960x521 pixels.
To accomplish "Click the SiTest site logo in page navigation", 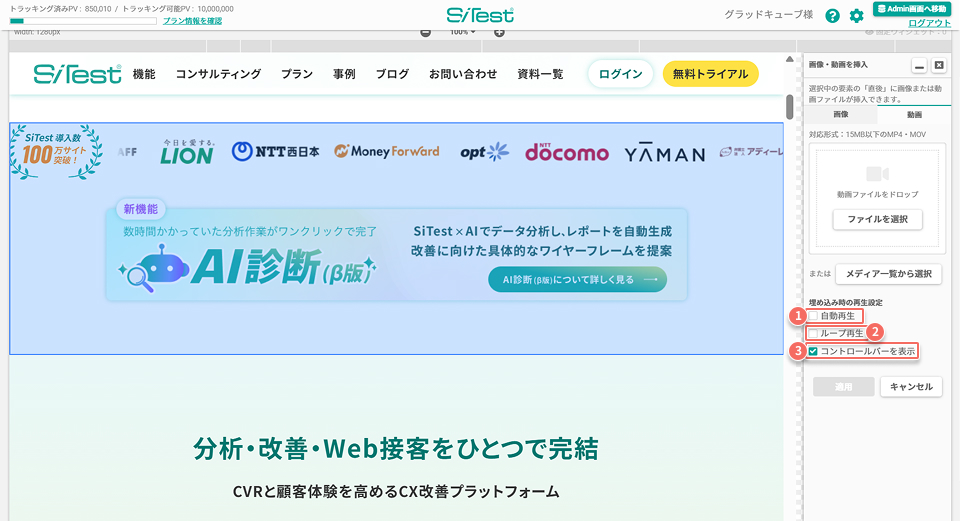I will click(x=78, y=74).
